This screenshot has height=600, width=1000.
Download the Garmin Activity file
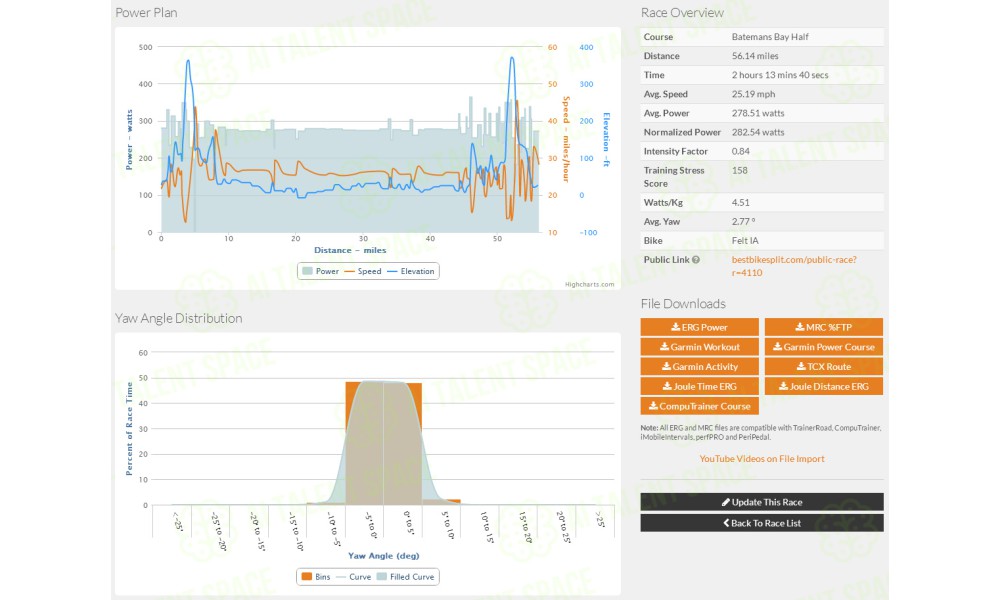[x=700, y=367]
